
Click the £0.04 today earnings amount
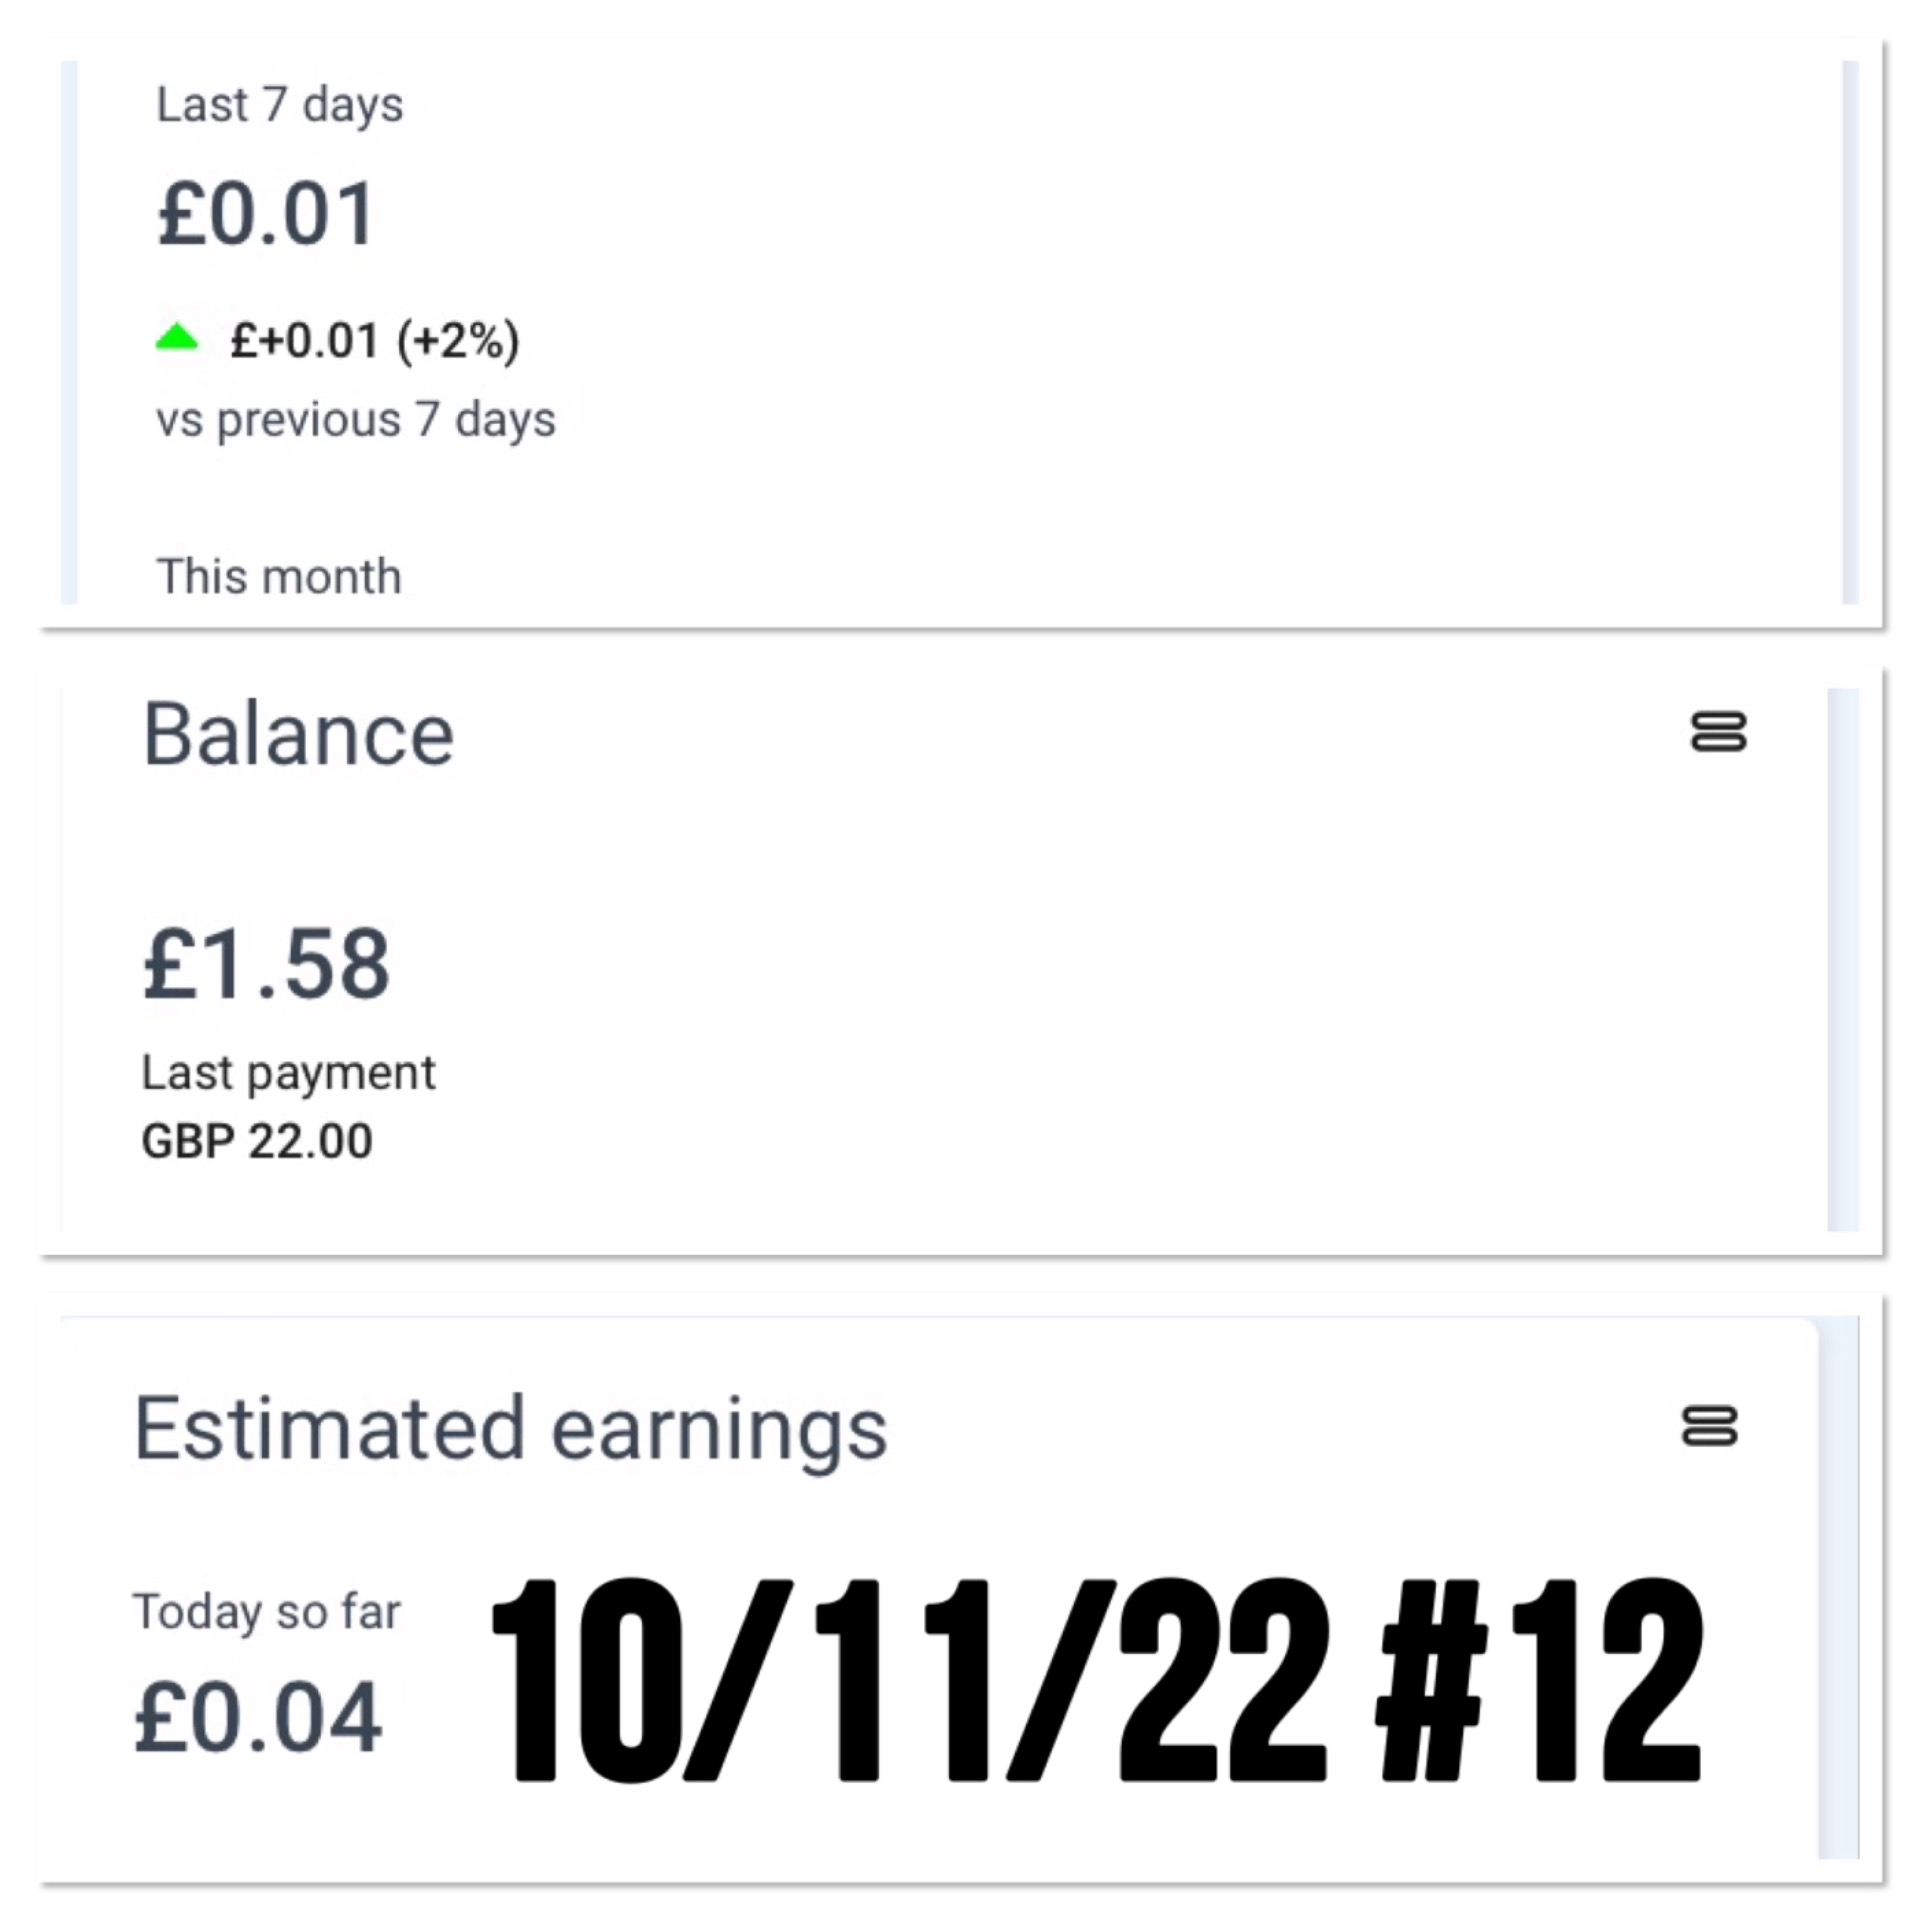pyautogui.click(x=258, y=1719)
